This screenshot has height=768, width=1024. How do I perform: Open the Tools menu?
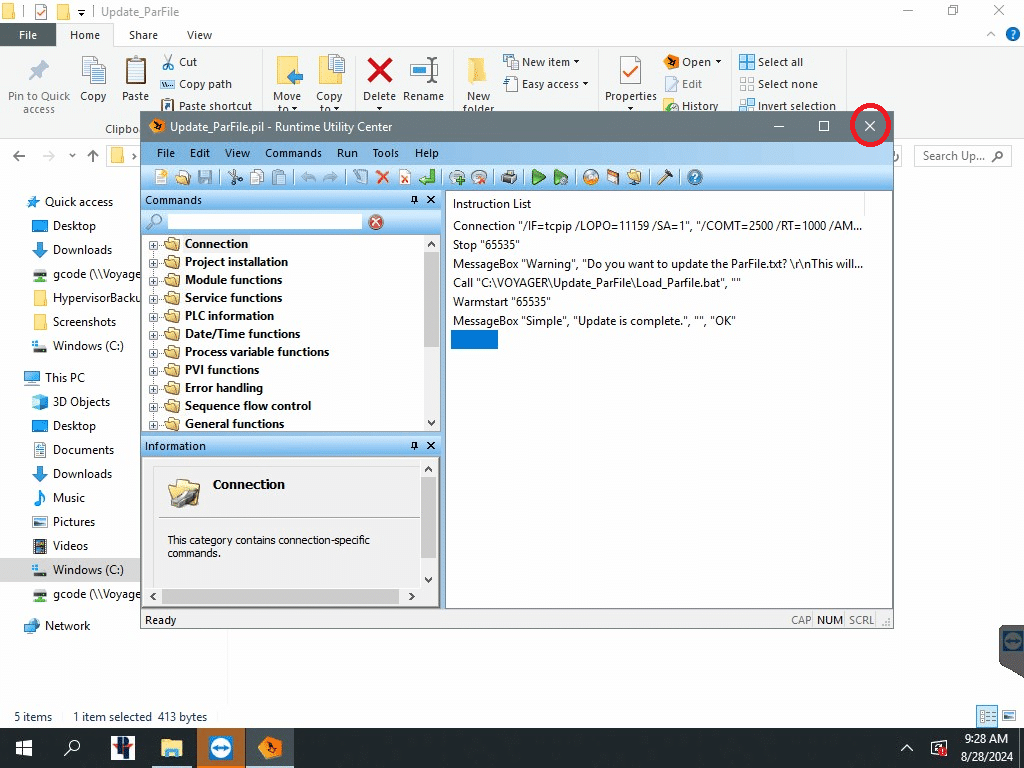pyautogui.click(x=385, y=153)
